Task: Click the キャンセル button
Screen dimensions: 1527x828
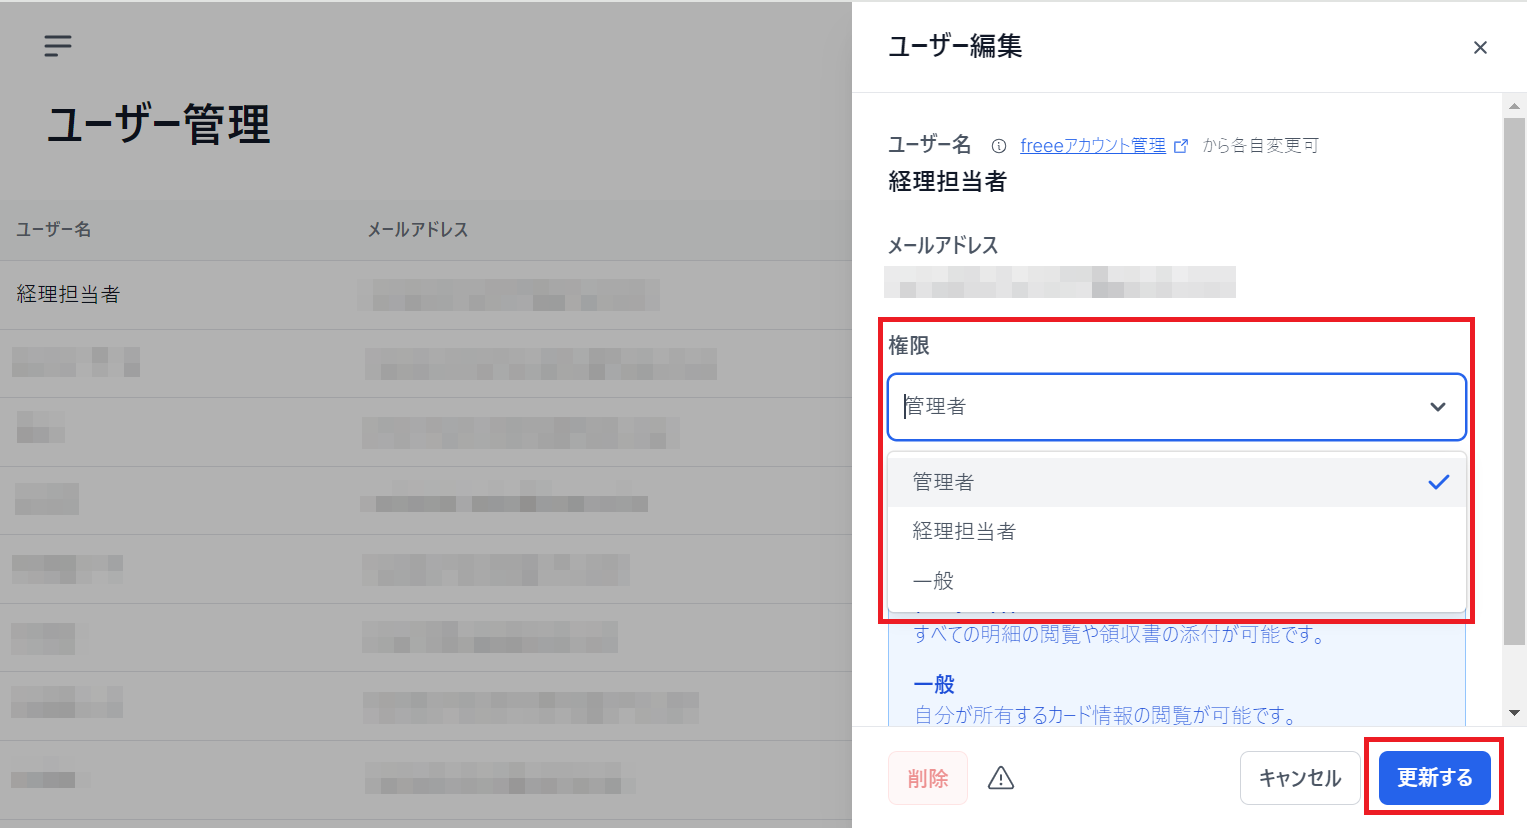Action: point(1300,778)
